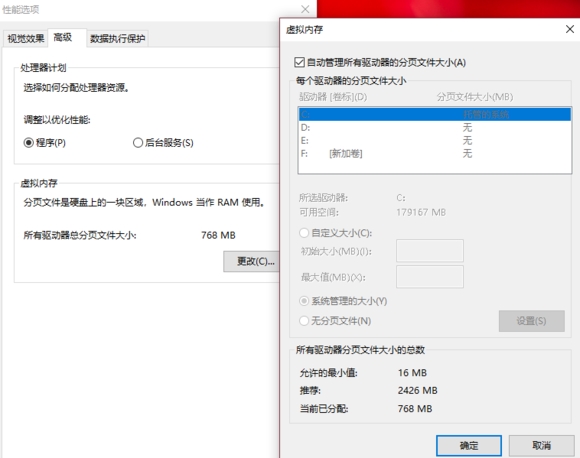Open the 高级 tab
The width and height of the screenshot is (580, 458).
coord(63,37)
